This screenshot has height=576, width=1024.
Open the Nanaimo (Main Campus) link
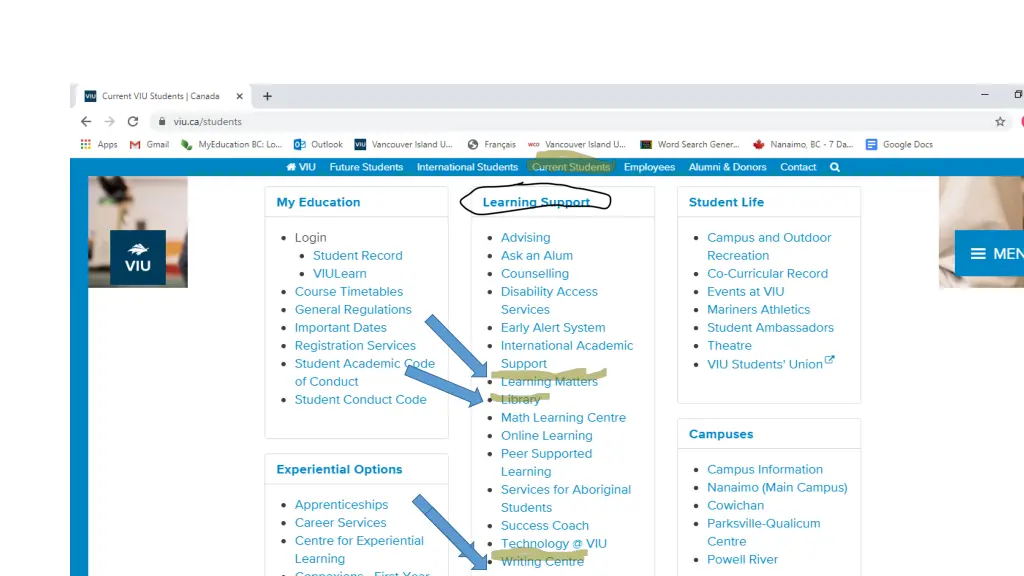(x=777, y=487)
